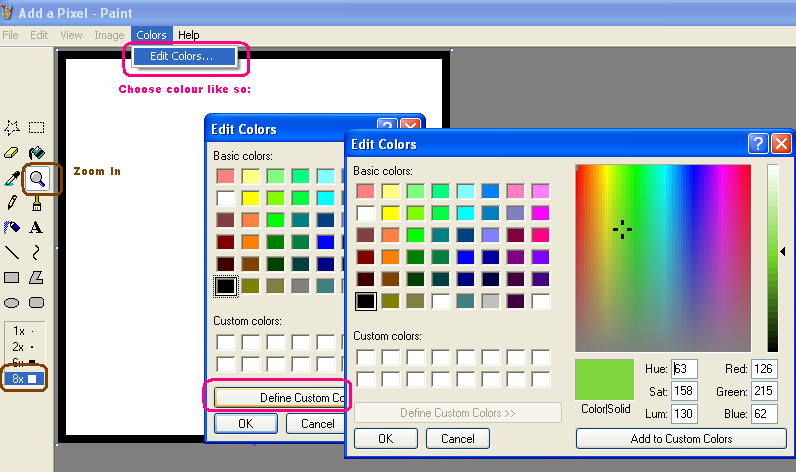Select the Free-Form Select star tool
This screenshot has width=796, height=472.
coord(12,127)
